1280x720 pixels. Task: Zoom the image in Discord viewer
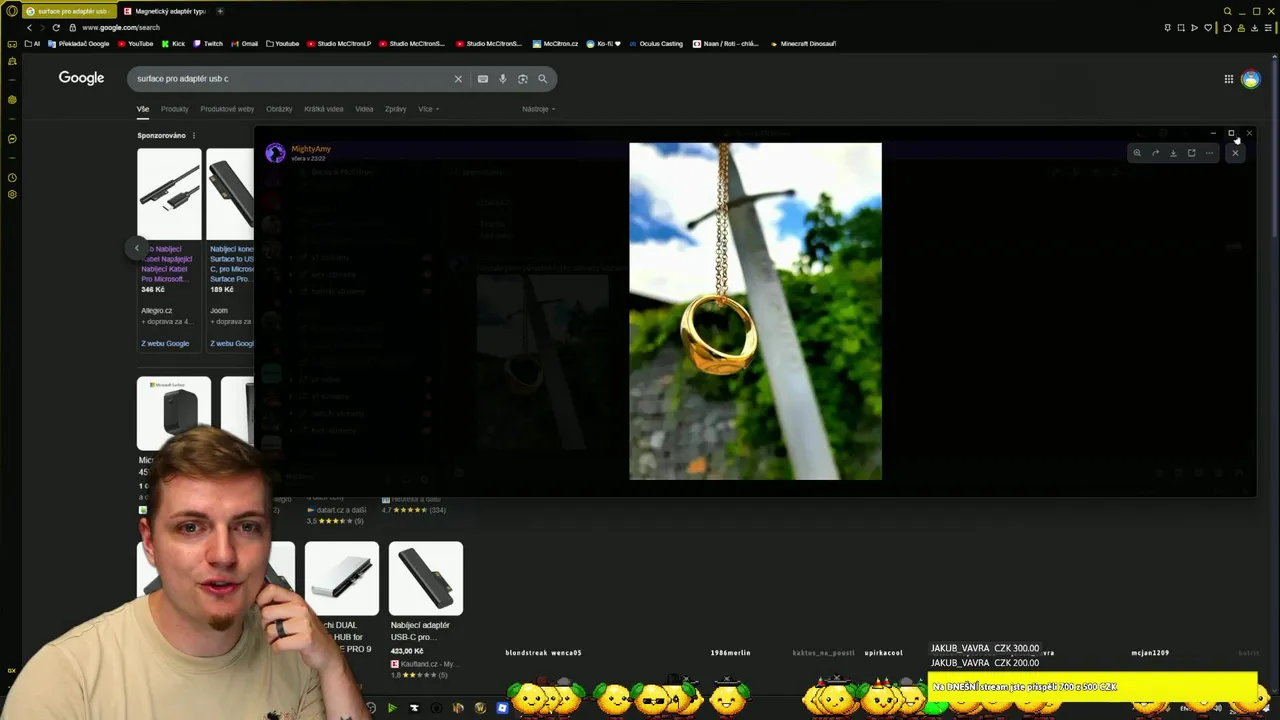[x=1137, y=153]
